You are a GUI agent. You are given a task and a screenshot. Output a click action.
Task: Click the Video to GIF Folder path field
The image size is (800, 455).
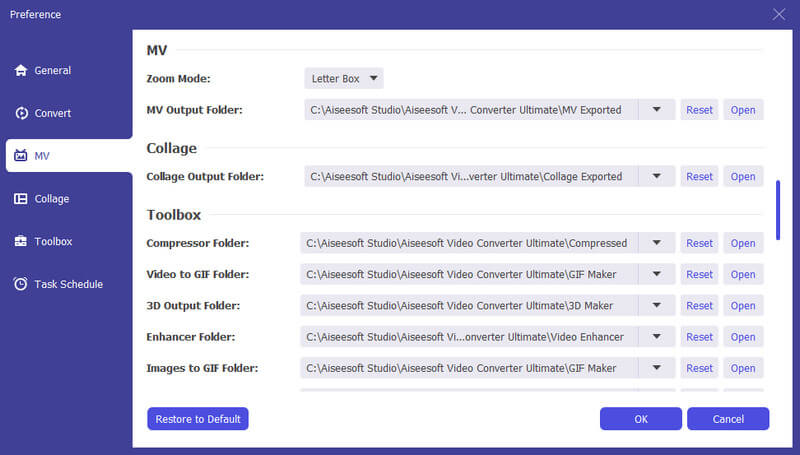tap(469, 274)
